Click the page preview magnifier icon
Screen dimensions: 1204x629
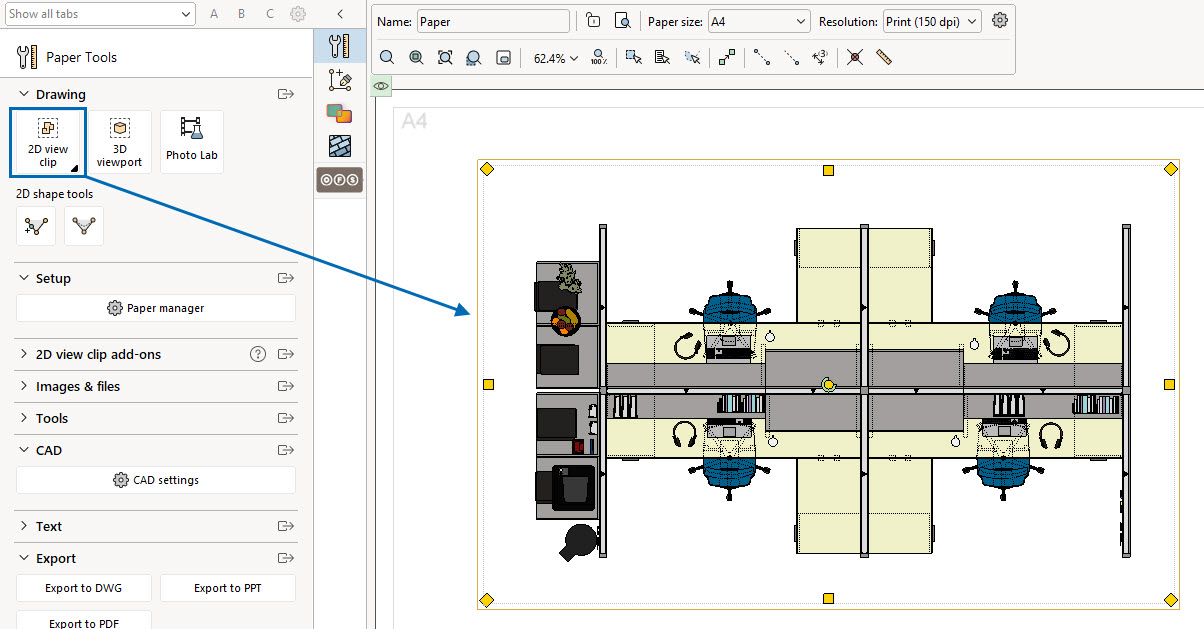pos(622,21)
